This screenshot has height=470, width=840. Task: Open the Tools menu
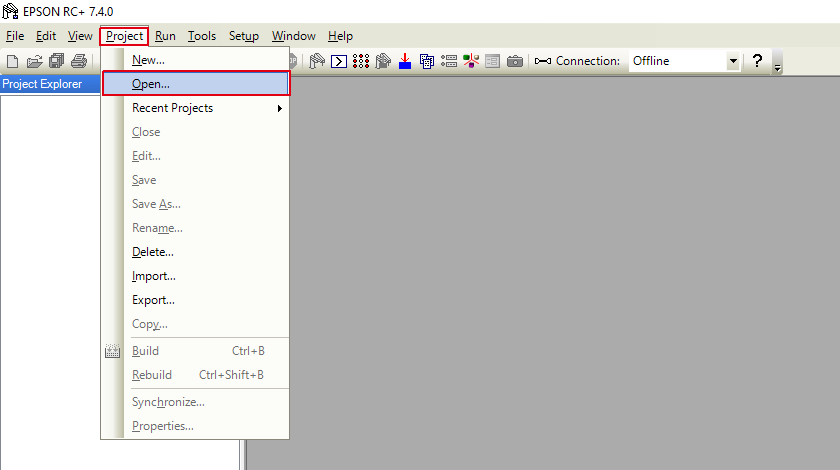[202, 36]
